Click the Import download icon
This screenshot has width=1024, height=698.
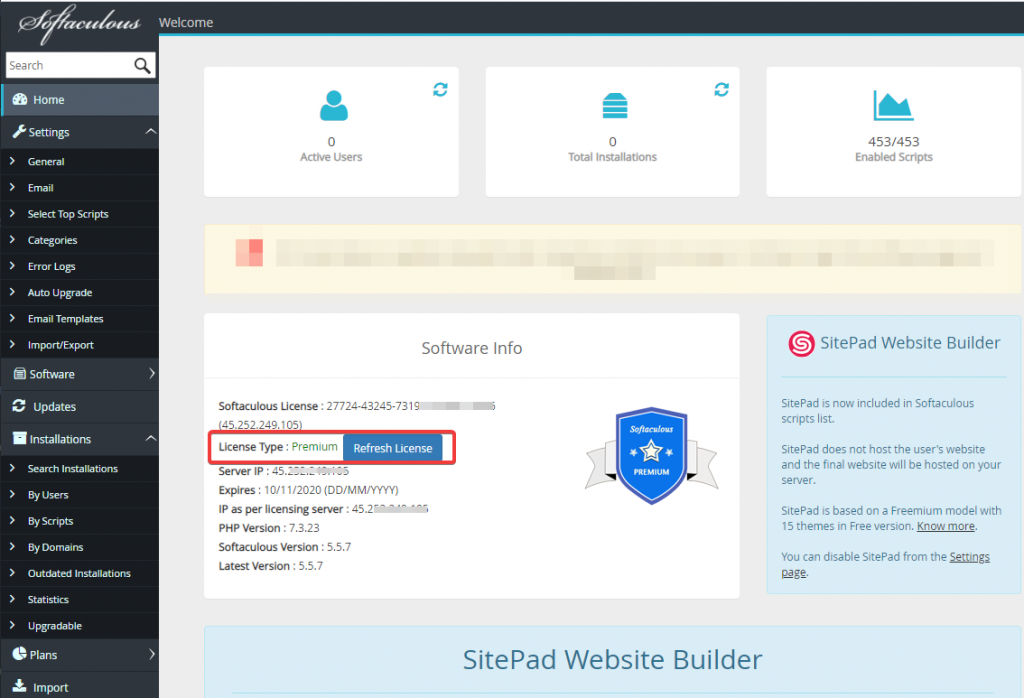click(20, 686)
